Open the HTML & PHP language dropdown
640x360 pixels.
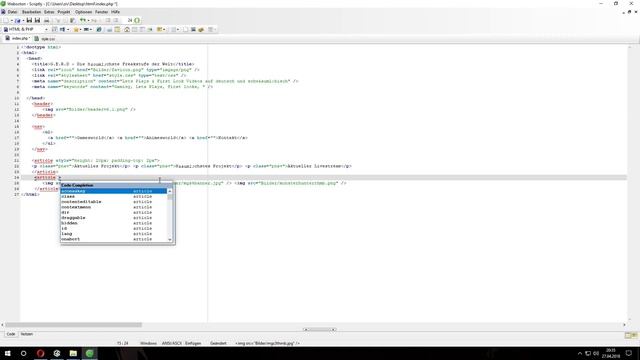[46, 30]
